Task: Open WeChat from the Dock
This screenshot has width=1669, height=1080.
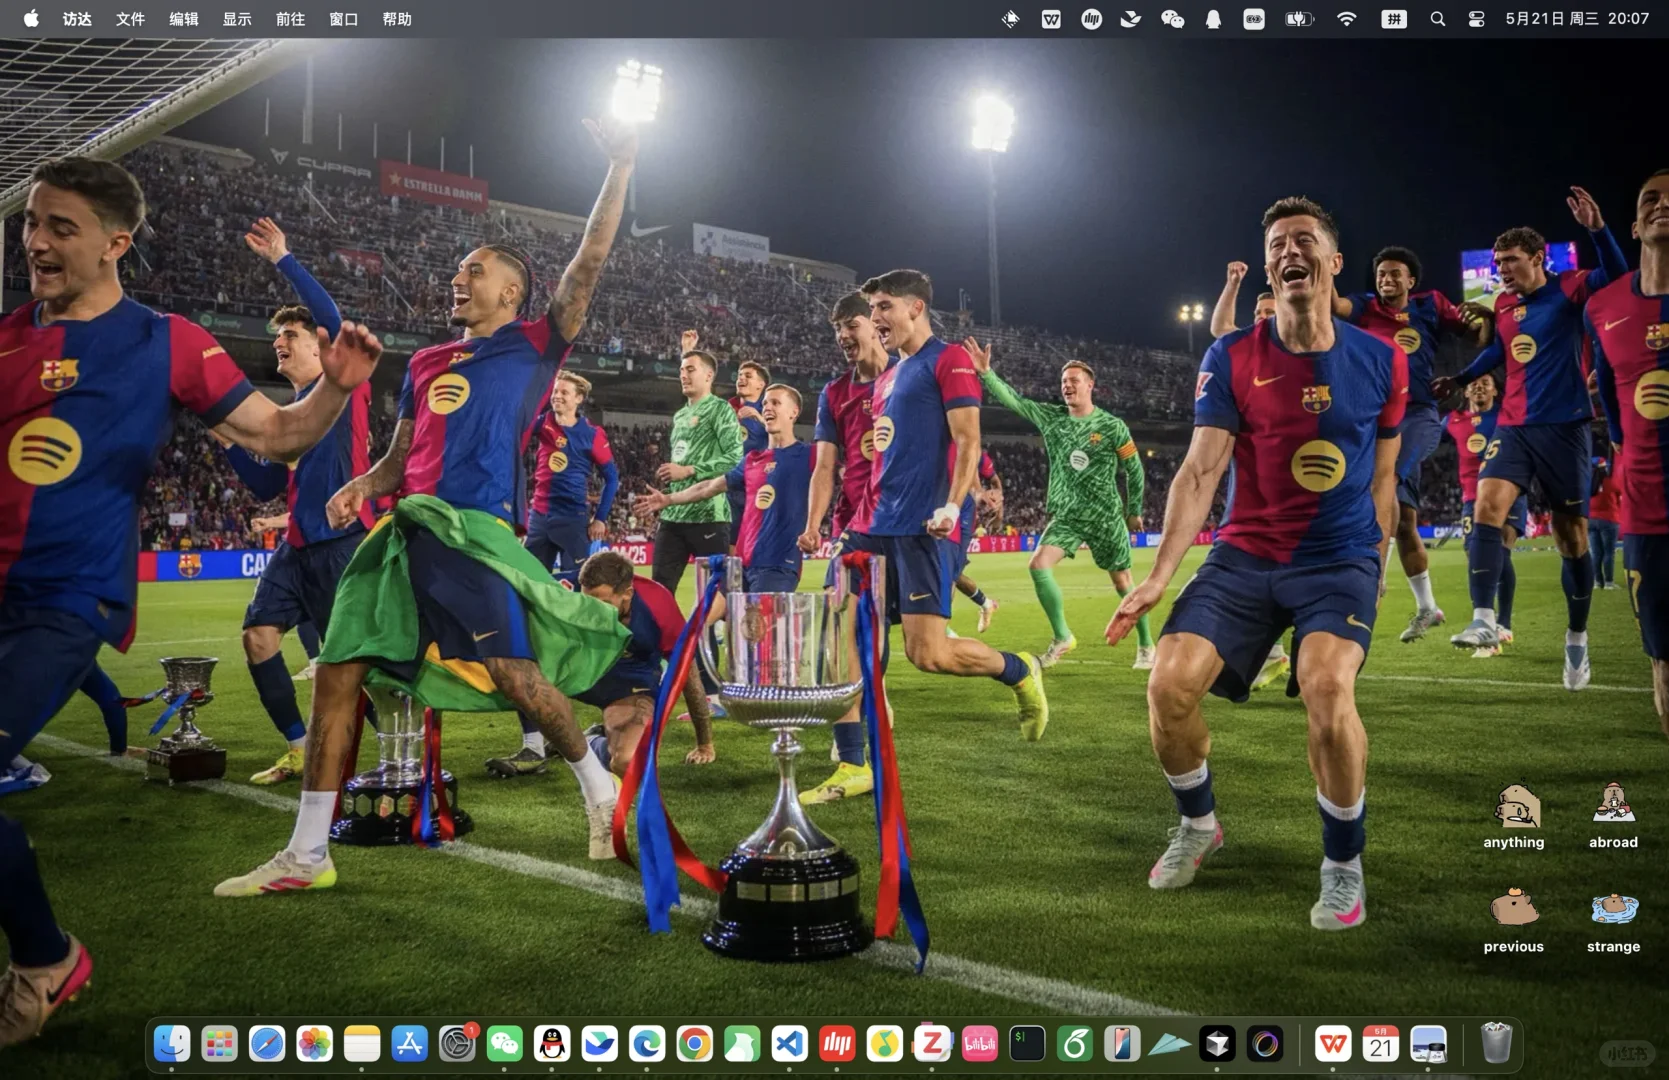Action: 504,1044
